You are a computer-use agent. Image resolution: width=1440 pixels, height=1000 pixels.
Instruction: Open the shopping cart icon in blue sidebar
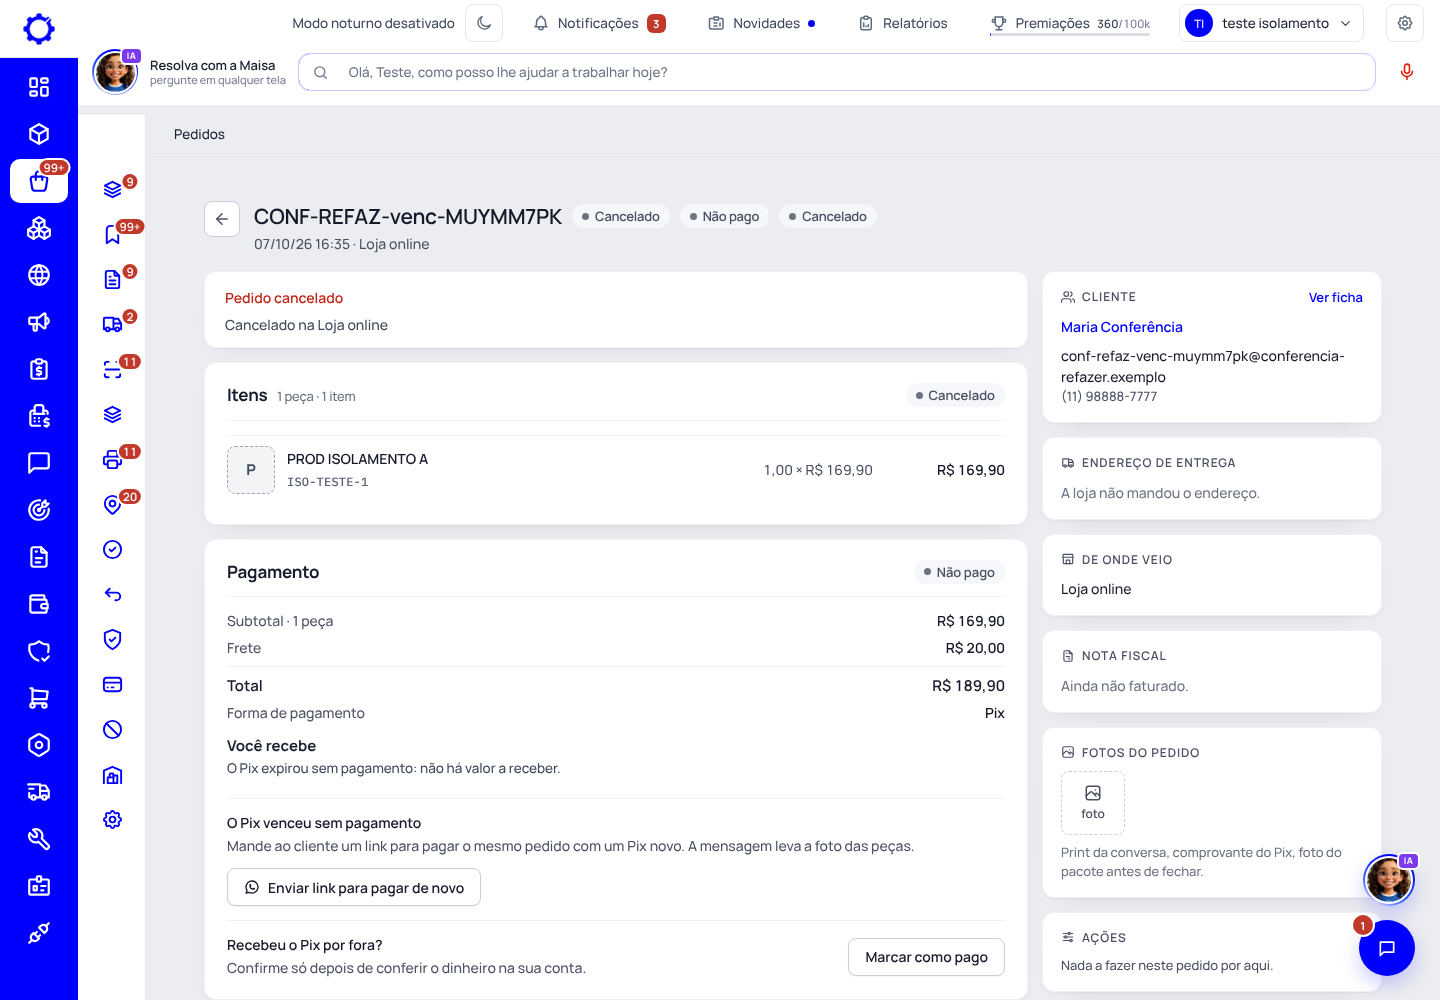click(x=39, y=698)
